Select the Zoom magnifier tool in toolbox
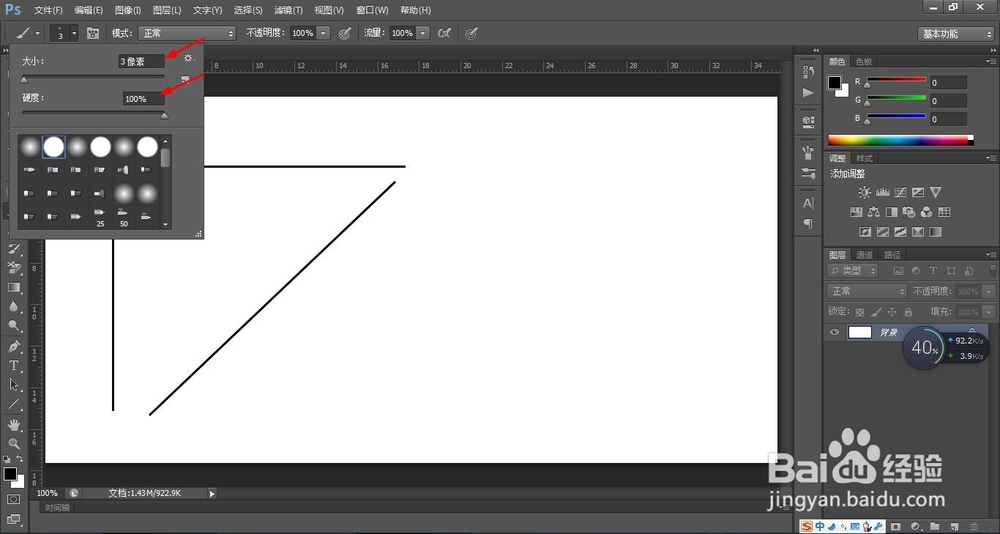Image resolution: width=1000 pixels, height=534 pixels. point(14,443)
